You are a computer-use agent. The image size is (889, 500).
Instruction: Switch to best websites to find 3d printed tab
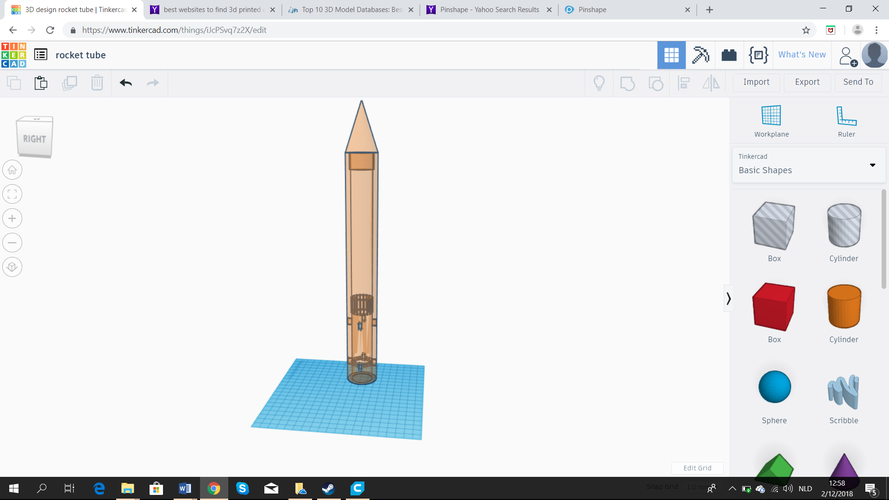[x=213, y=10]
